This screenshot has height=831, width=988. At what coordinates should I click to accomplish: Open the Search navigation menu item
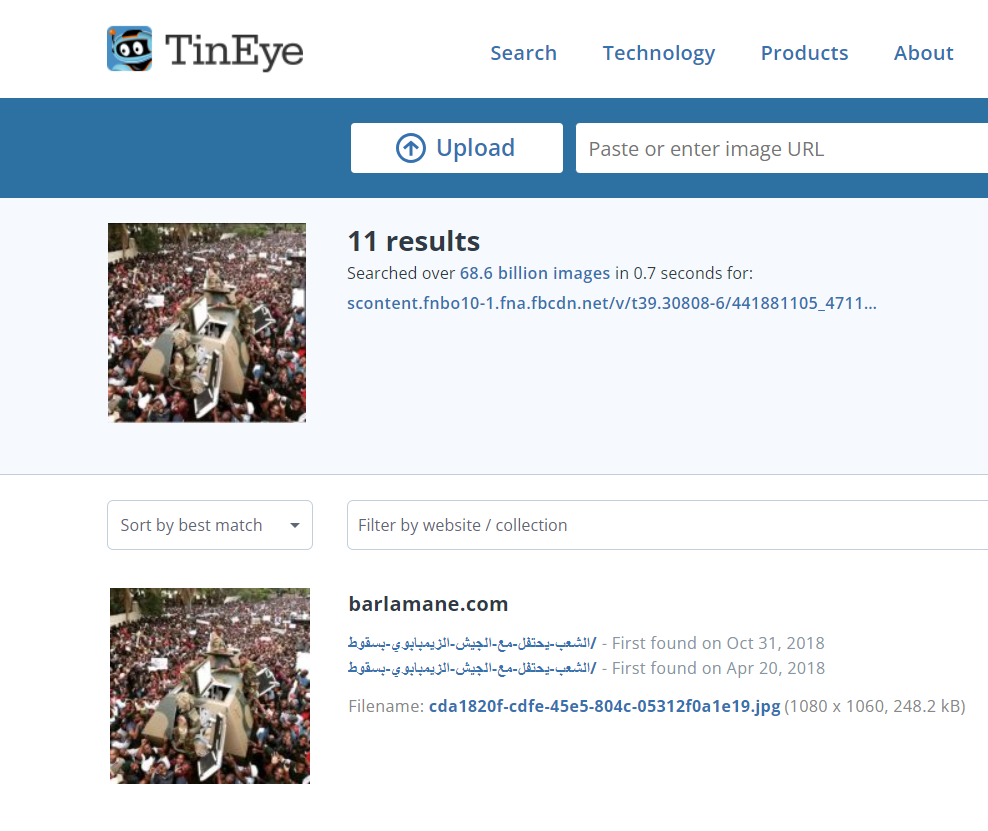pos(523,53)
